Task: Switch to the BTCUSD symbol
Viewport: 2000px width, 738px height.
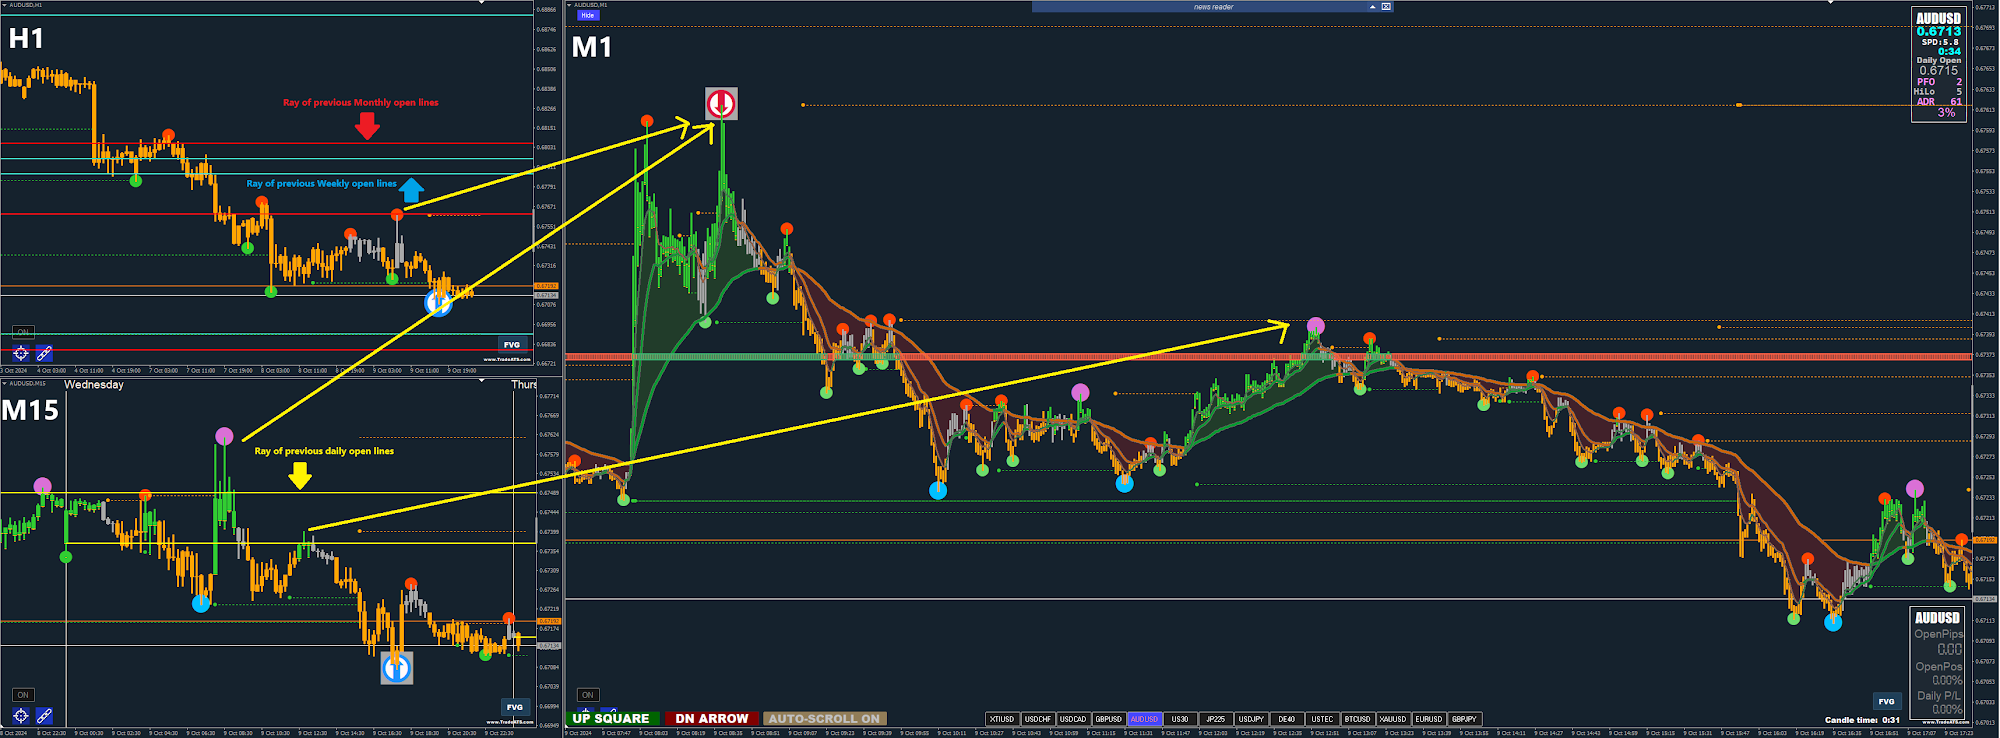Action: pos(1357,719)
